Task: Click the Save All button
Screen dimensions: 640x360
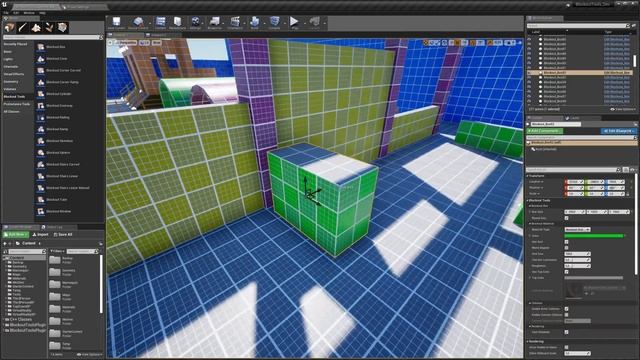Action: (x=63, y=235)
